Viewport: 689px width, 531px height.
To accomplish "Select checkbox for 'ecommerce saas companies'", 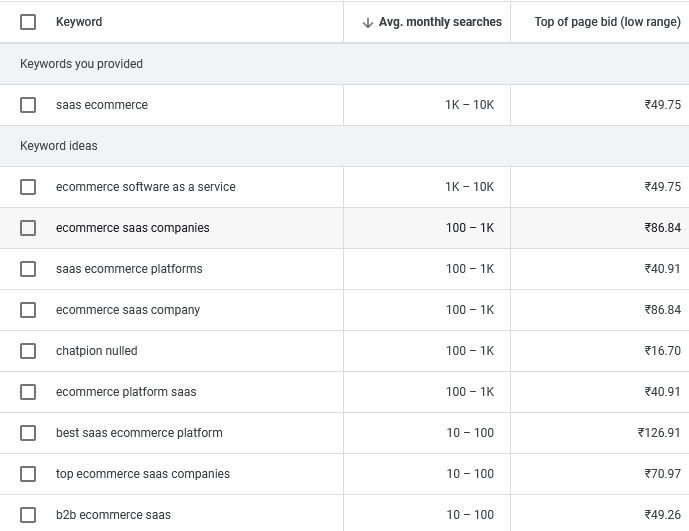I will (28, 228).
